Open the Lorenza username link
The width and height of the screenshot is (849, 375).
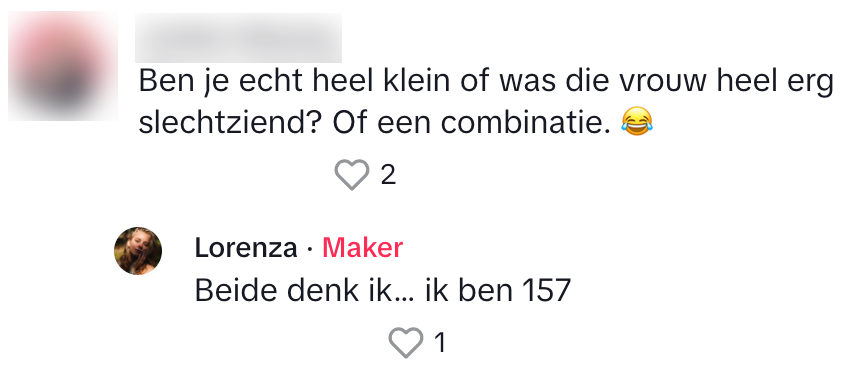(x=246, y=248)
